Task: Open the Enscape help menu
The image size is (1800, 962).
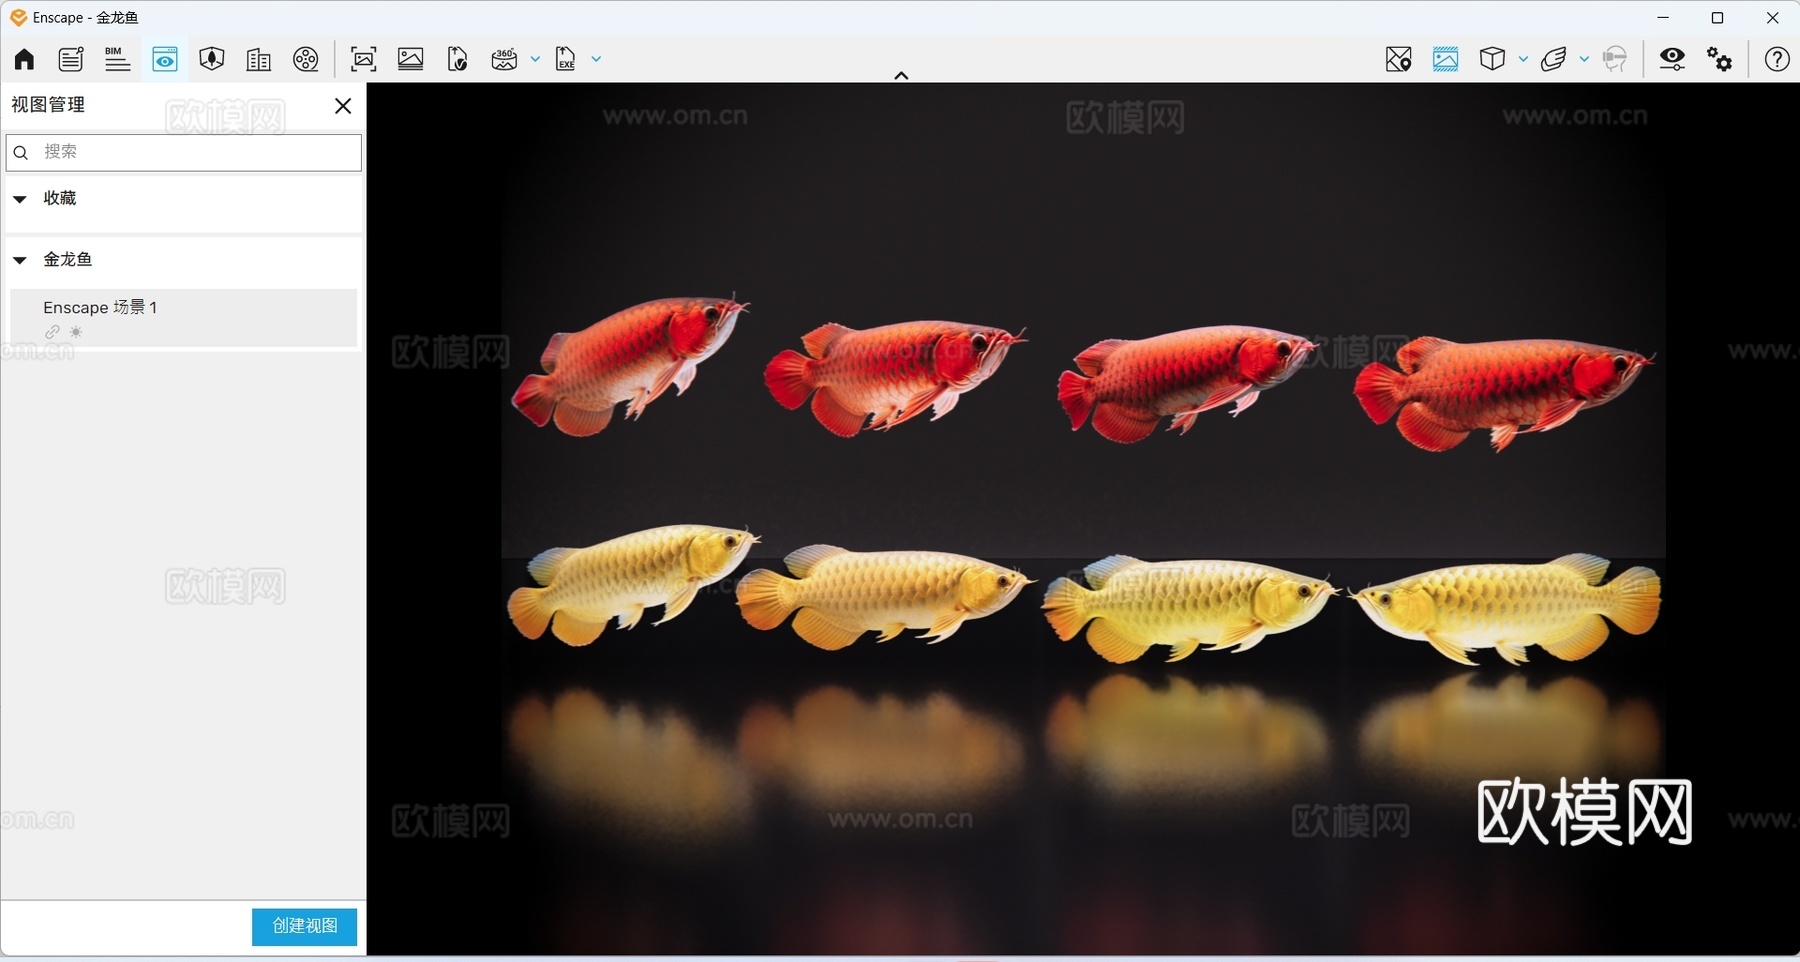Action: [x=1777, y=59]
